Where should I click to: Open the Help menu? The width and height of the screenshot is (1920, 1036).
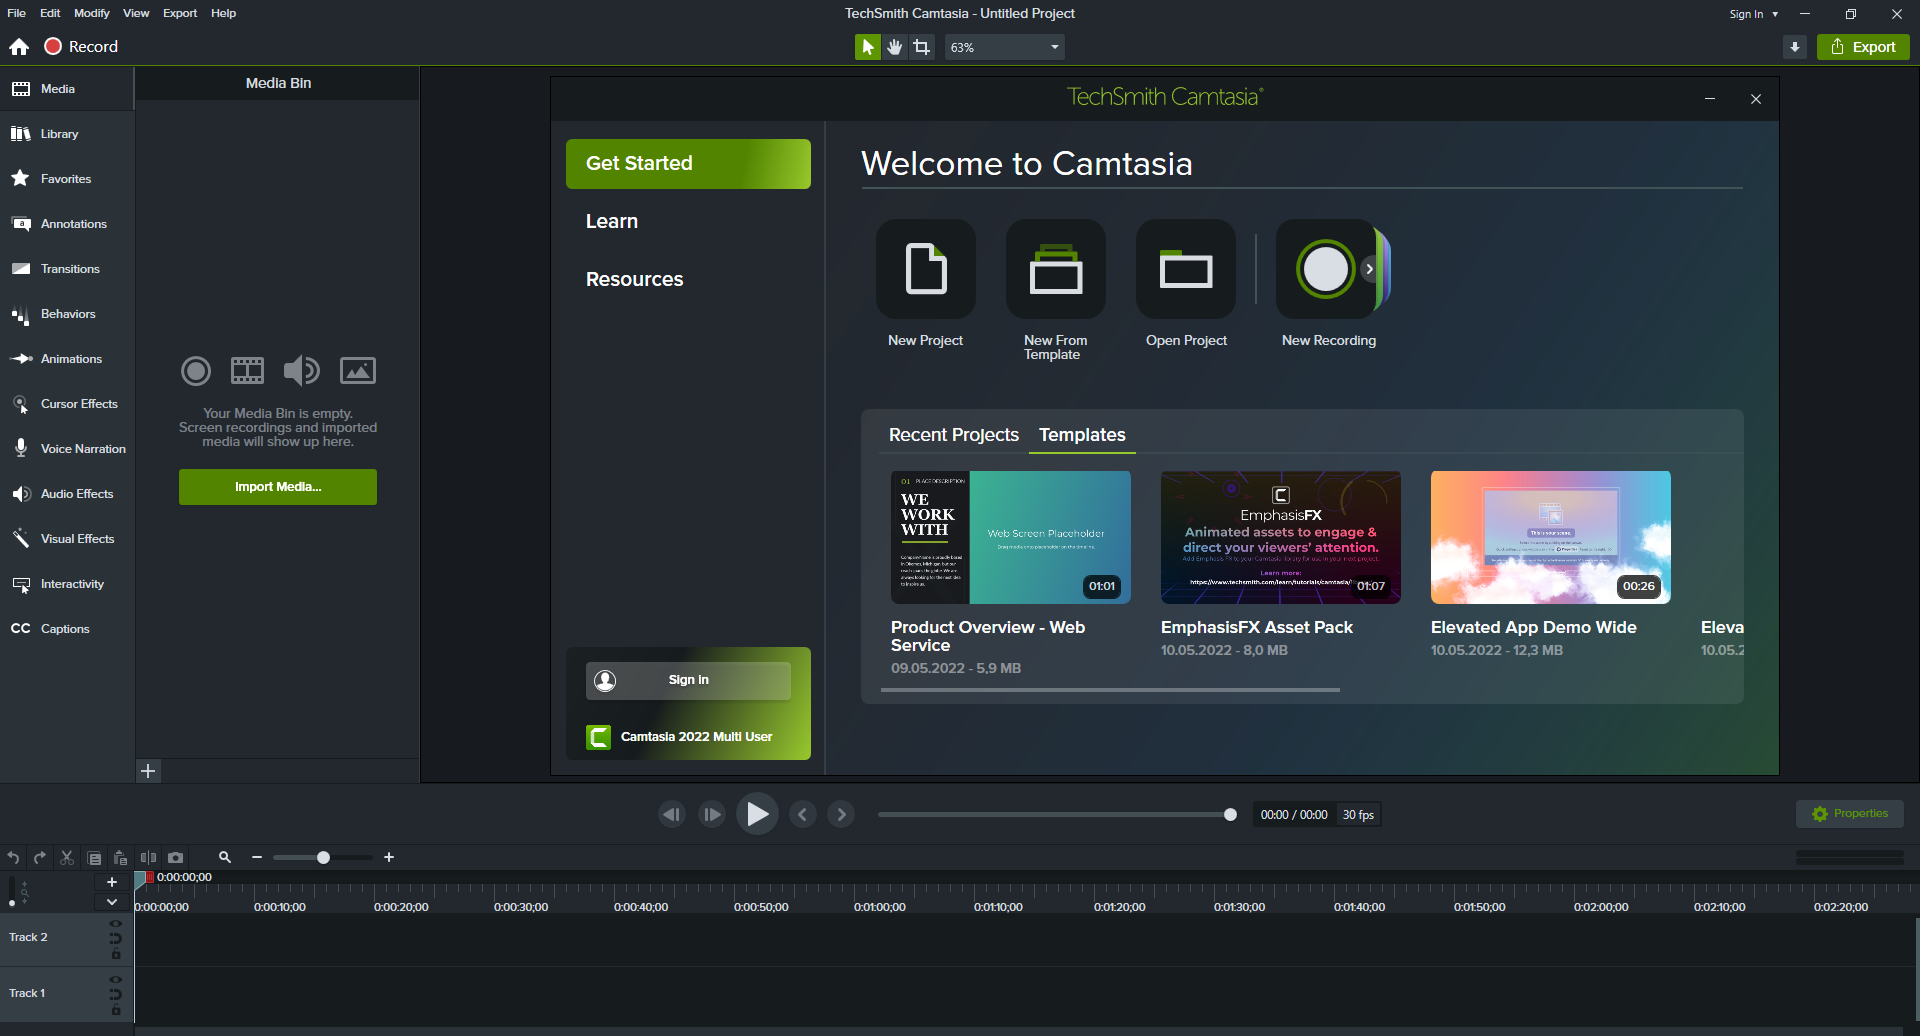pyautogui.click(x=223, y=13)
